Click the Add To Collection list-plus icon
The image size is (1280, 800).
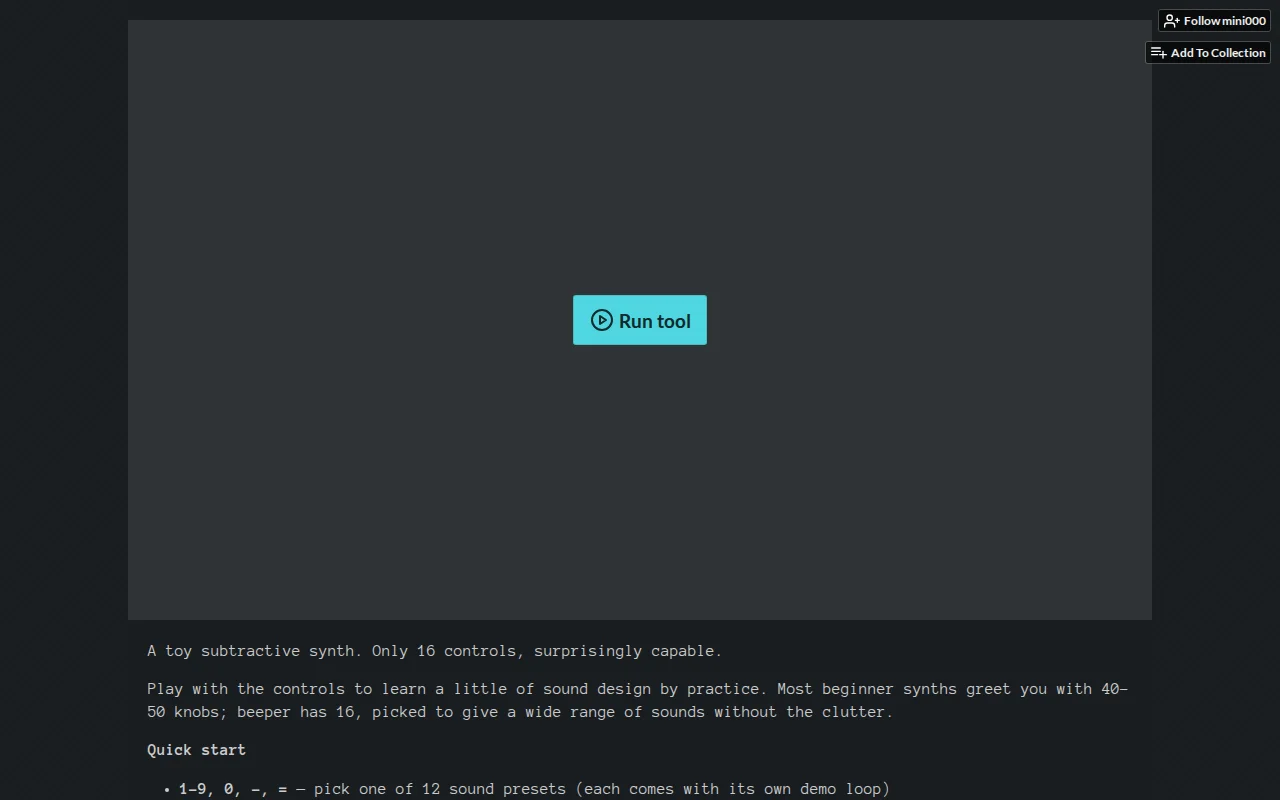pos(1158,53)
